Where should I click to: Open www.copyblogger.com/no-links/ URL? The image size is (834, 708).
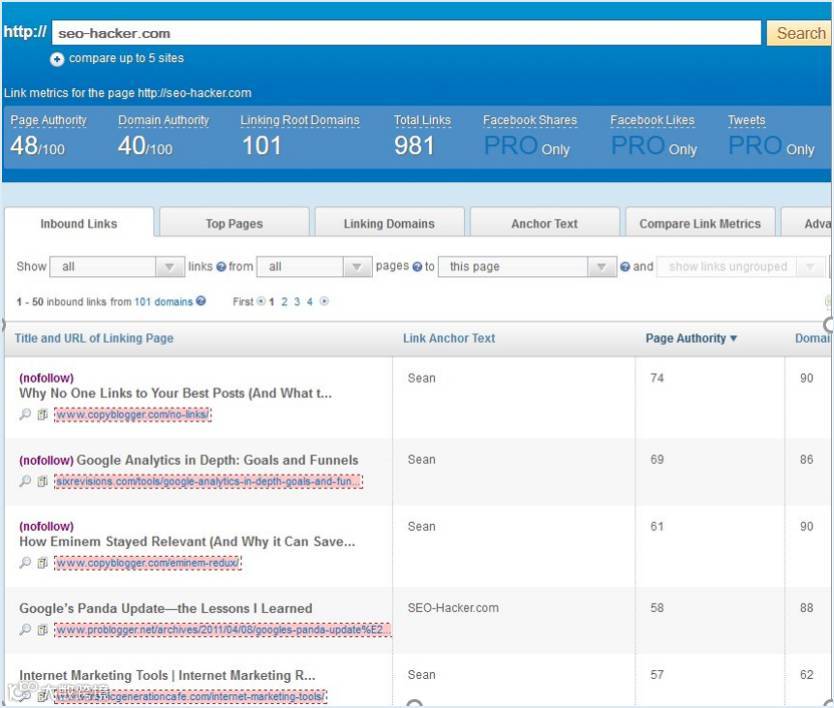[x=133, y=415]
